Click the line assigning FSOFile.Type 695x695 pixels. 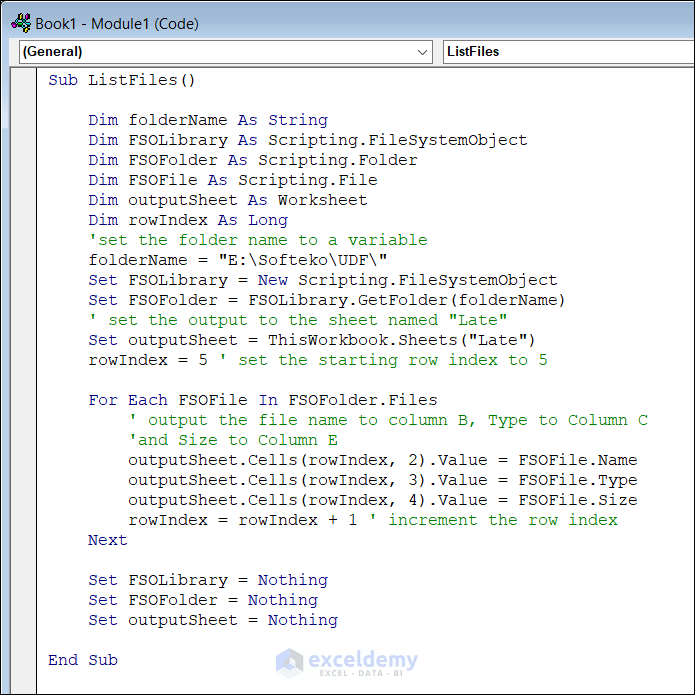[x=383, y=480]
